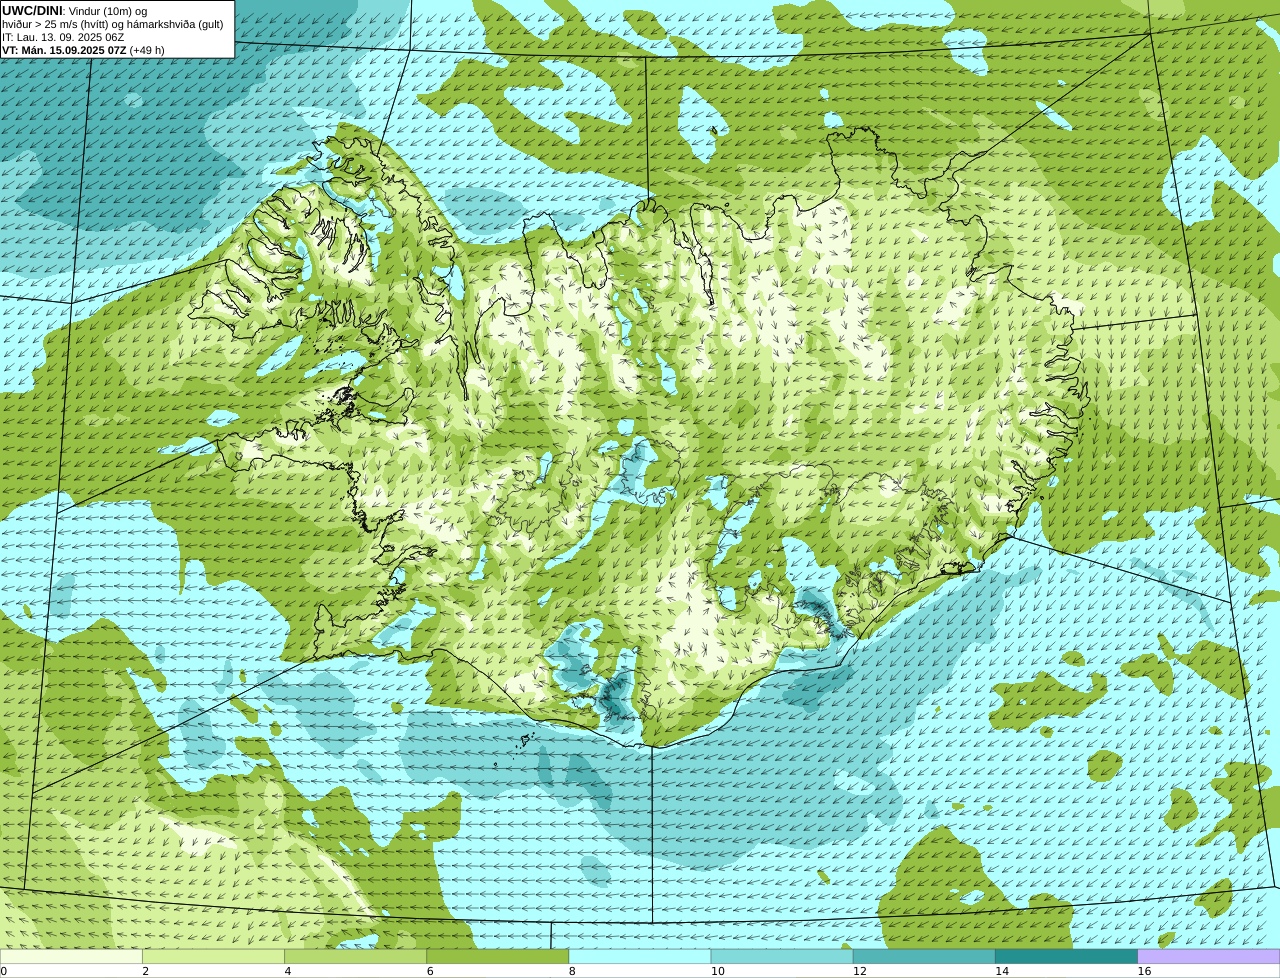Click the scale label 0

point(4,971)
